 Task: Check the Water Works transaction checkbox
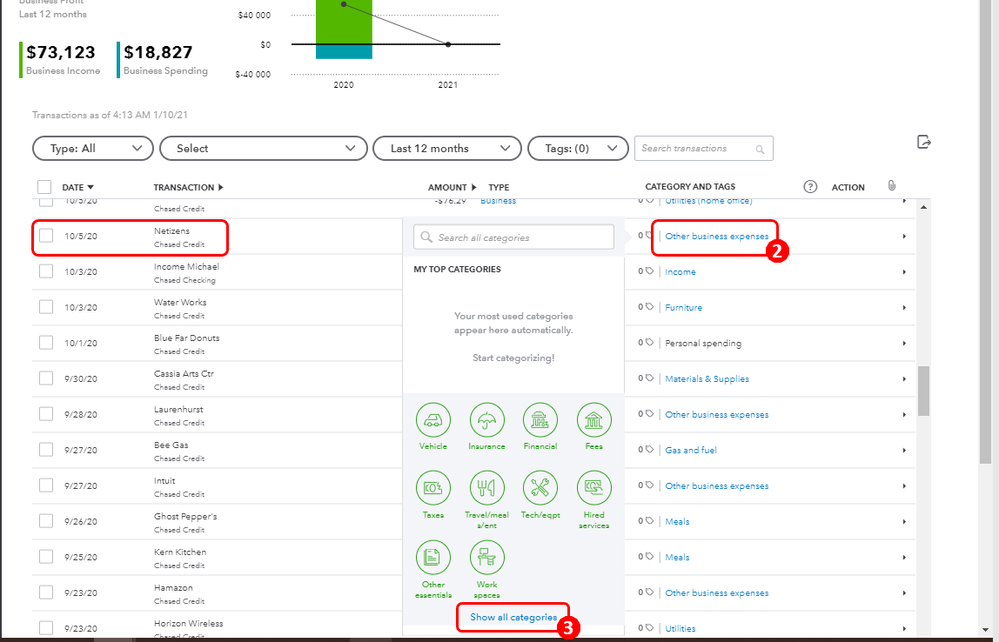[46, 307]
